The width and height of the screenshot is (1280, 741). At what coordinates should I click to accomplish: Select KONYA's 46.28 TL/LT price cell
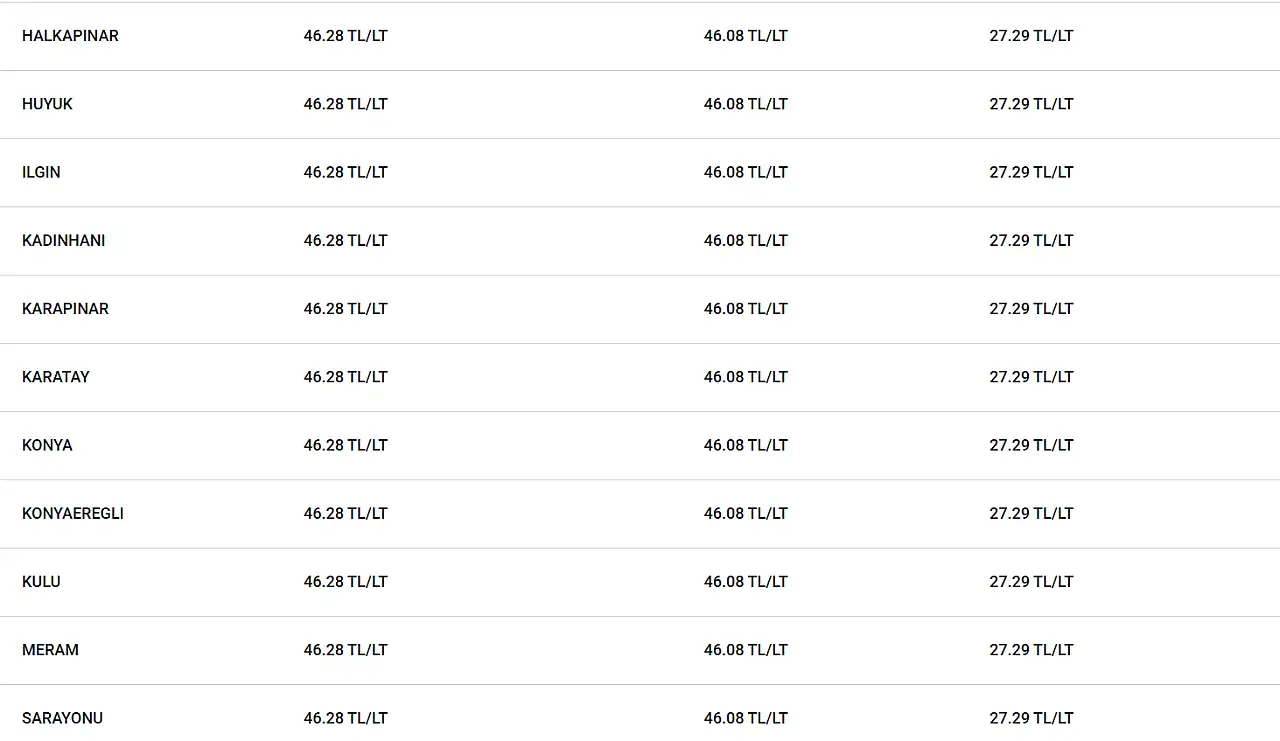[x=346, y=445]
